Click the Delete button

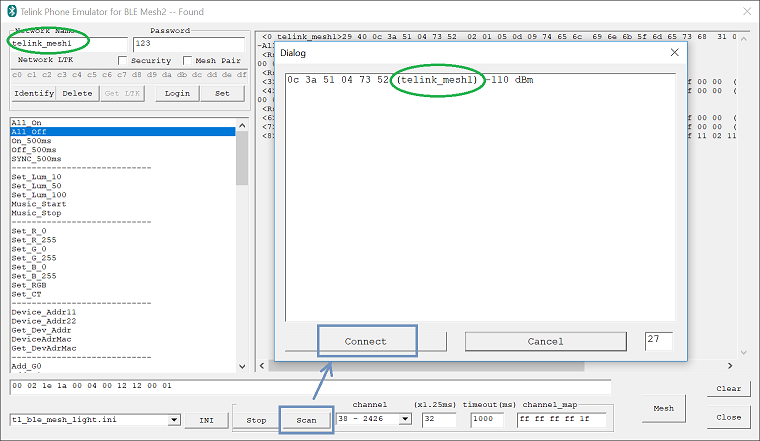[77, 93]
